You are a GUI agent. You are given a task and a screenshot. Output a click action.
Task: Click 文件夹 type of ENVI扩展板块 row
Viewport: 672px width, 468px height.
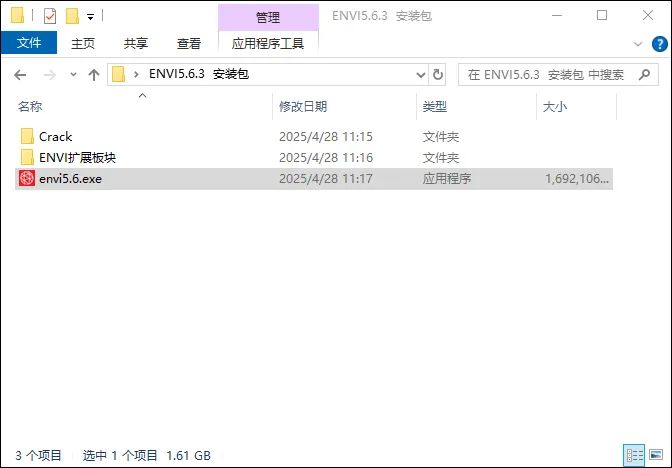click(x=441, y=158)
